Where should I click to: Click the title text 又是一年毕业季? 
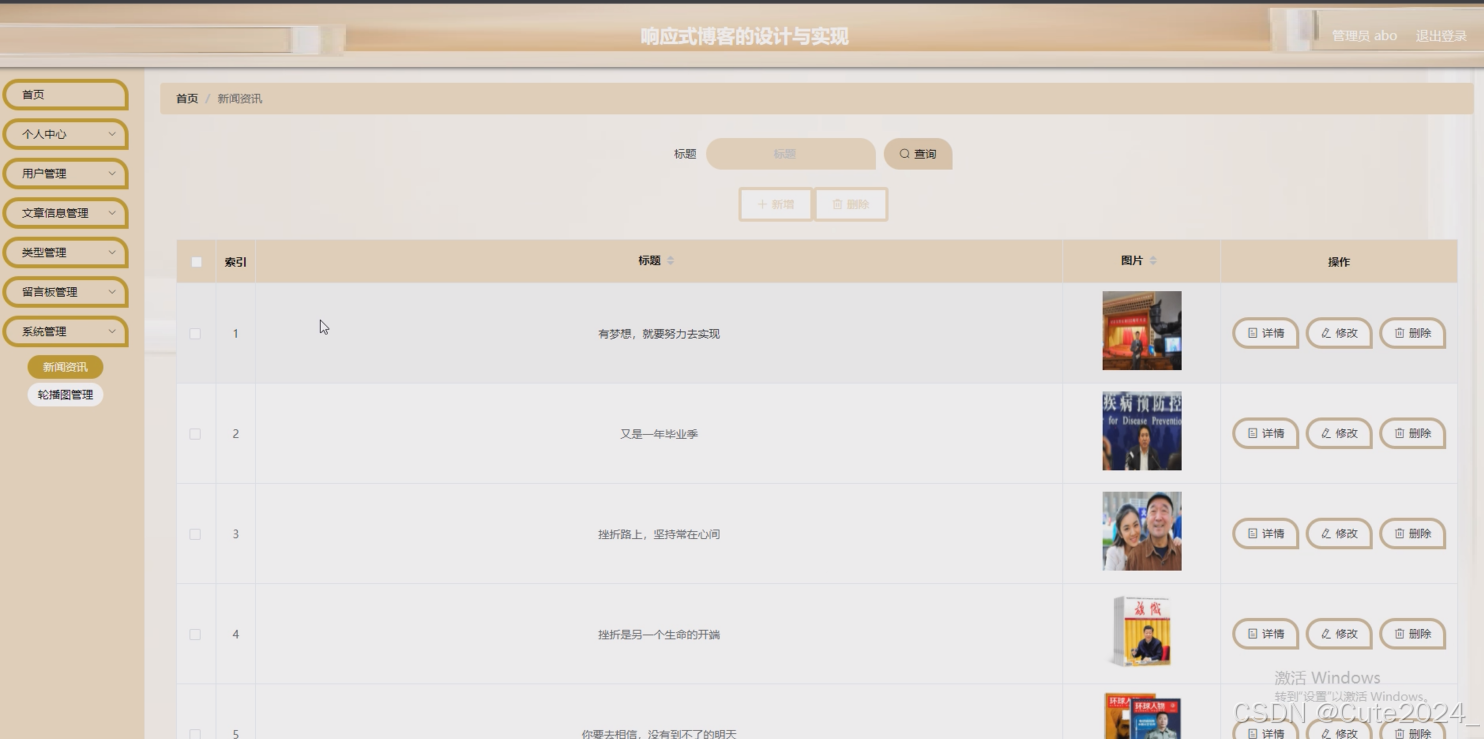659,434
